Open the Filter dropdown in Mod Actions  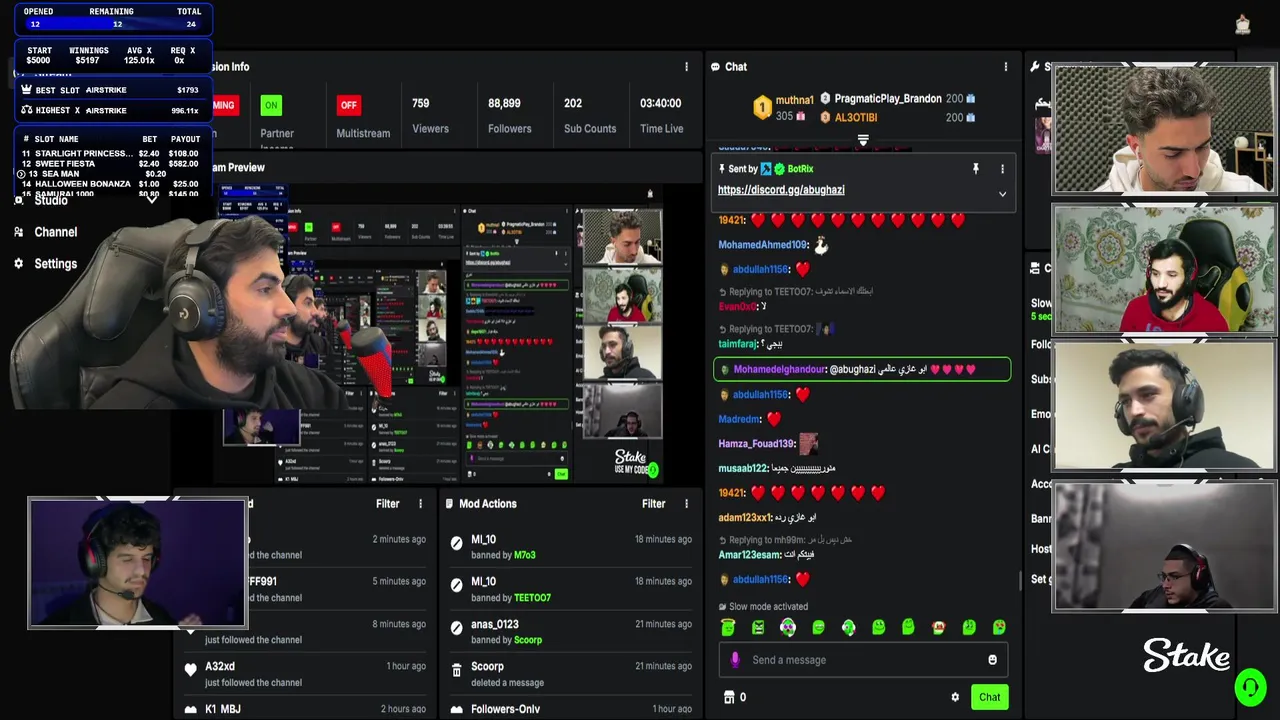(653, 504)
